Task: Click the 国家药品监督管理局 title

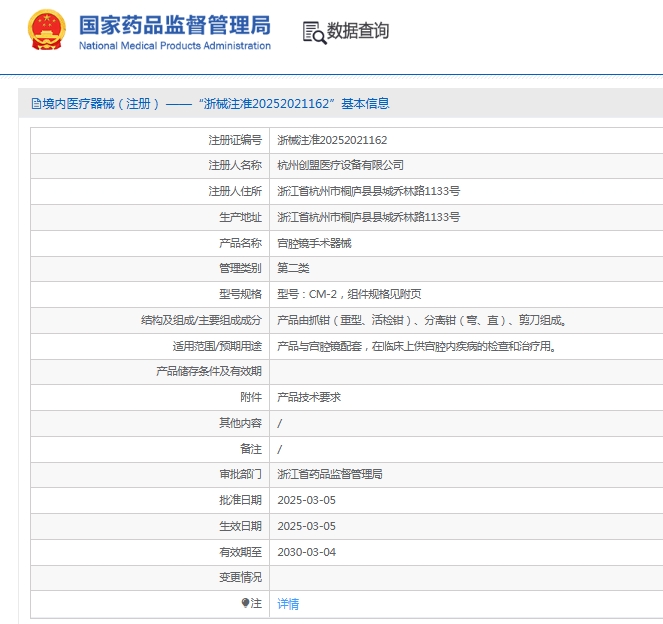Action: [x=175, y=25]
